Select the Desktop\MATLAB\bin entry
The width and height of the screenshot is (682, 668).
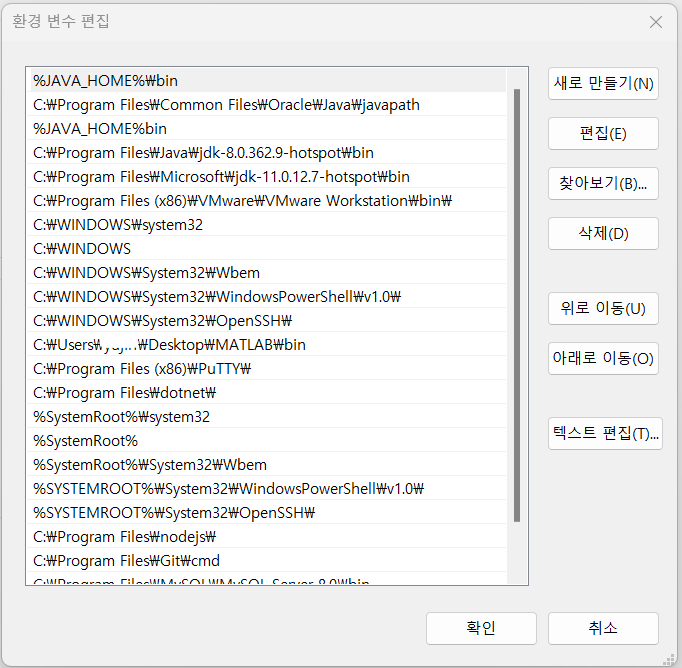pos(267,344)
